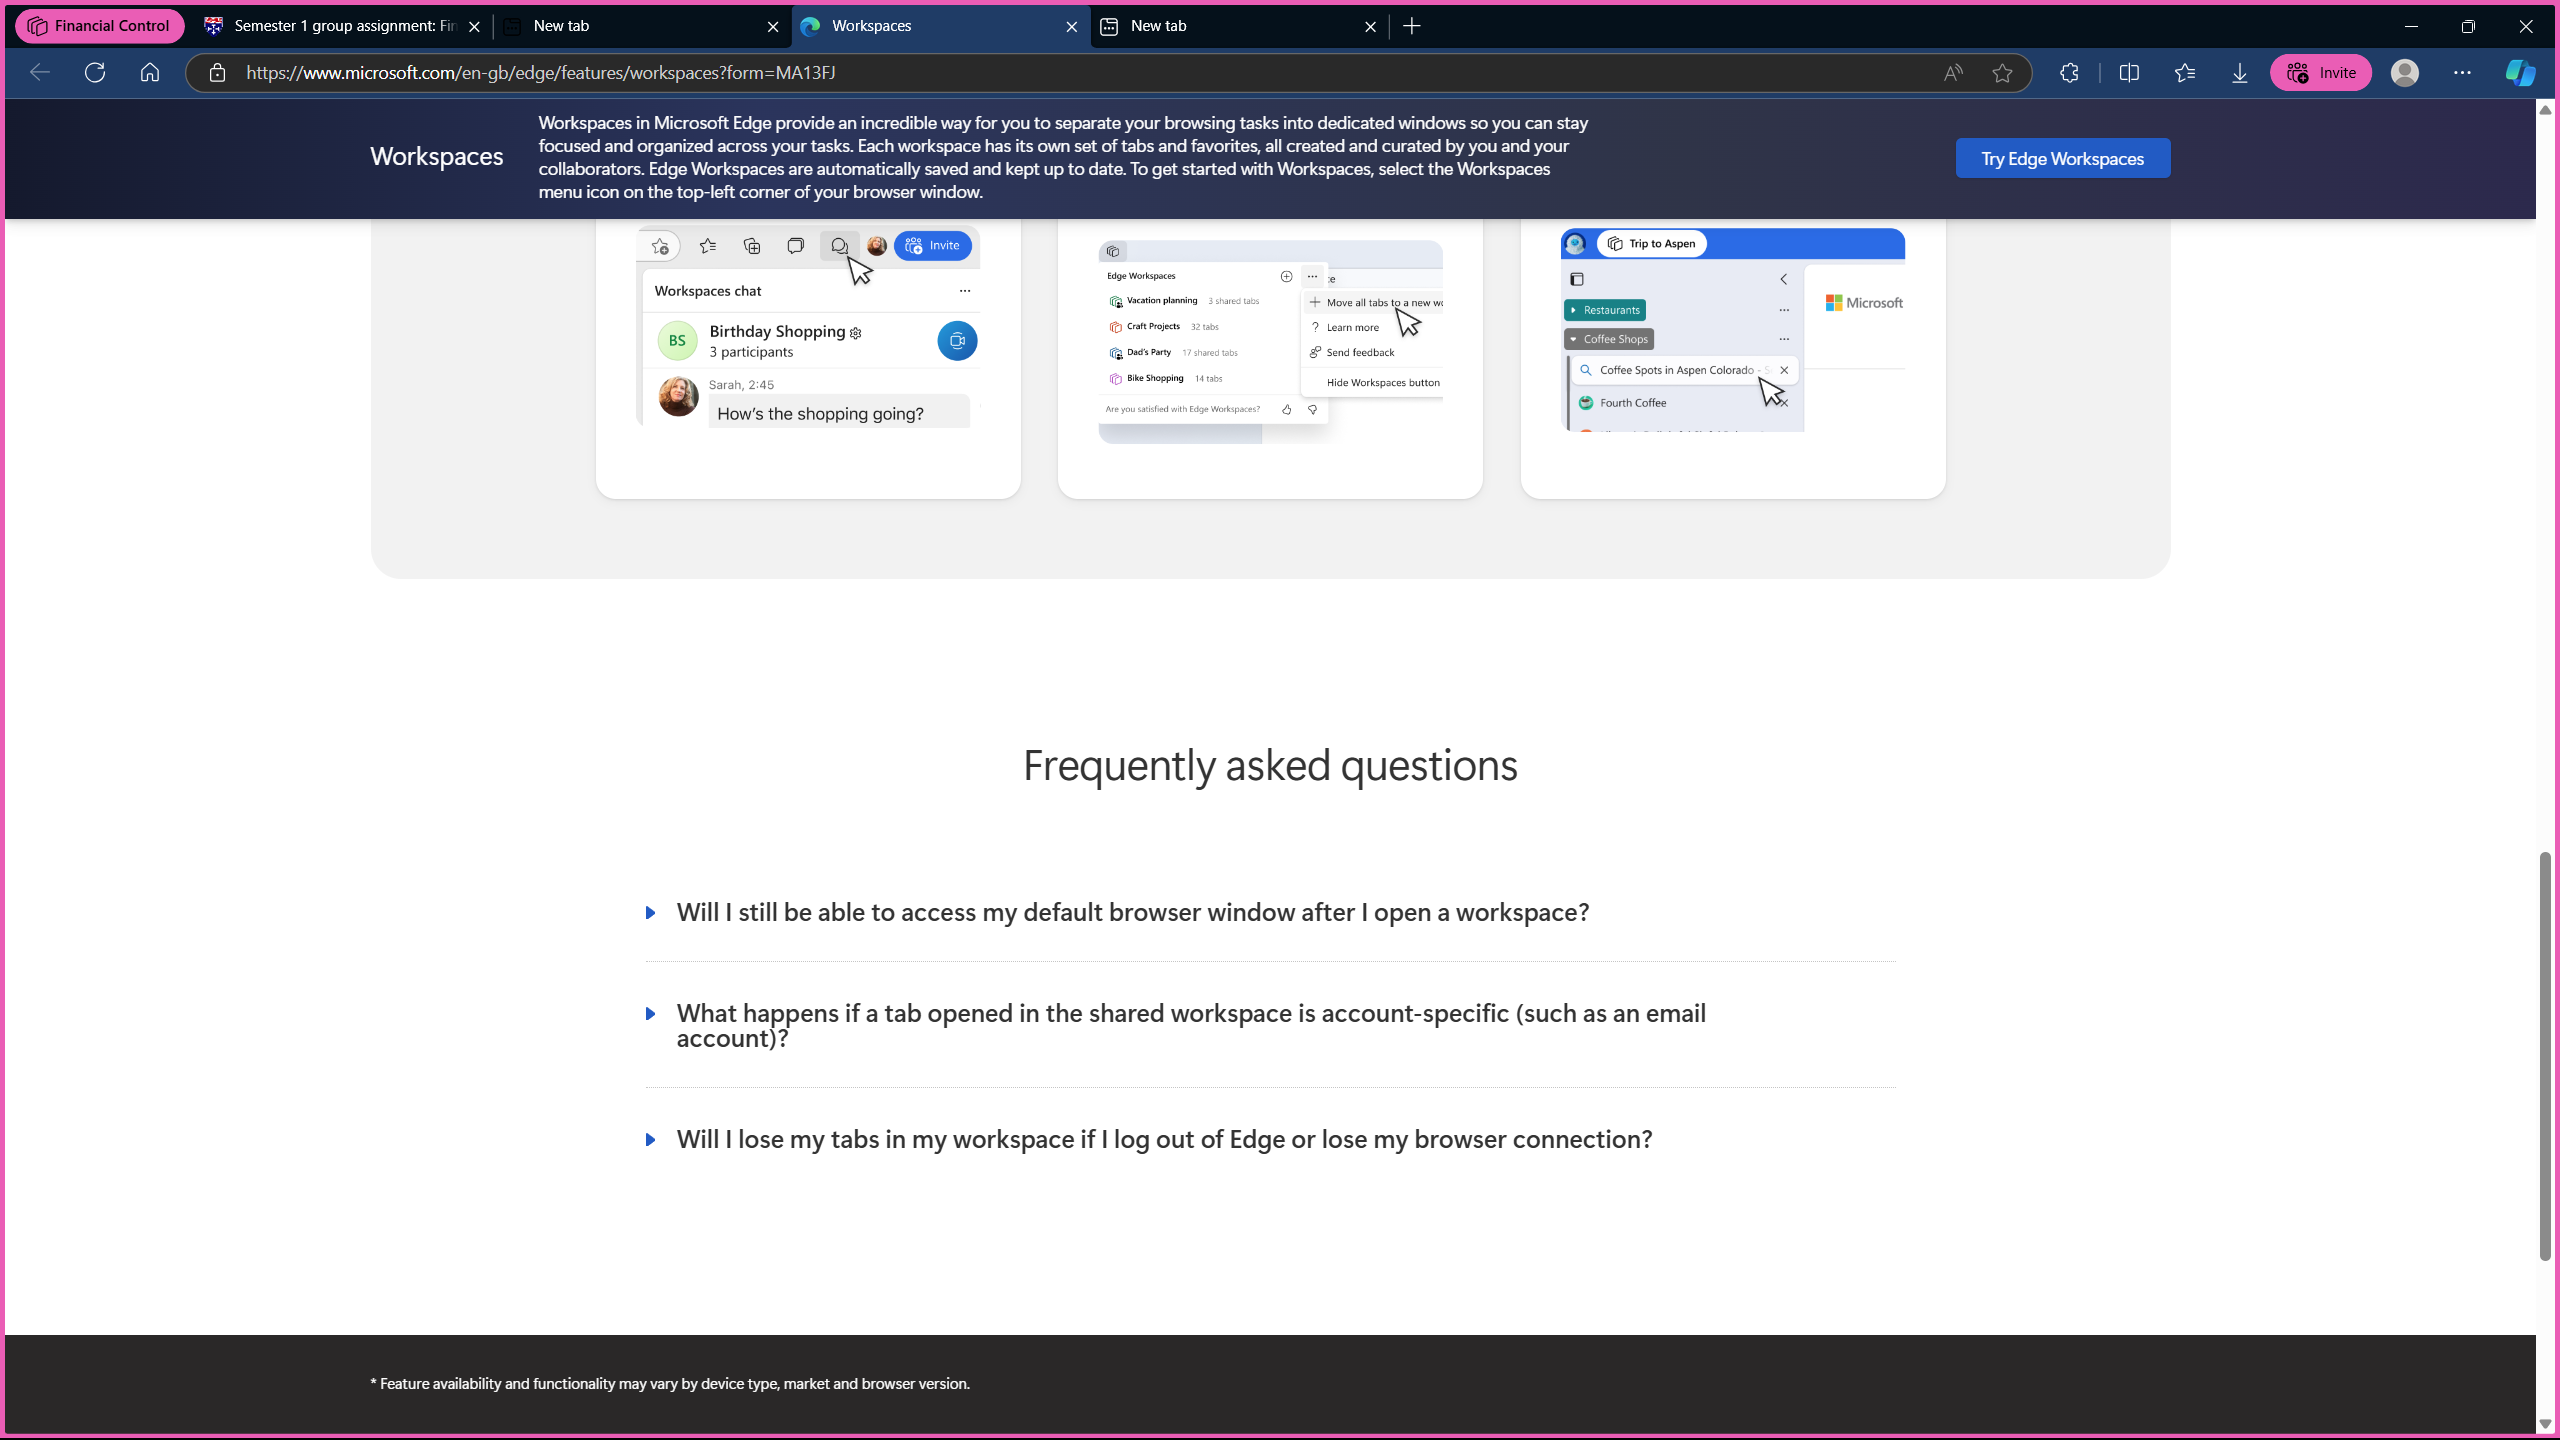Open a new tab with plus button

[x=1412, y=27]
